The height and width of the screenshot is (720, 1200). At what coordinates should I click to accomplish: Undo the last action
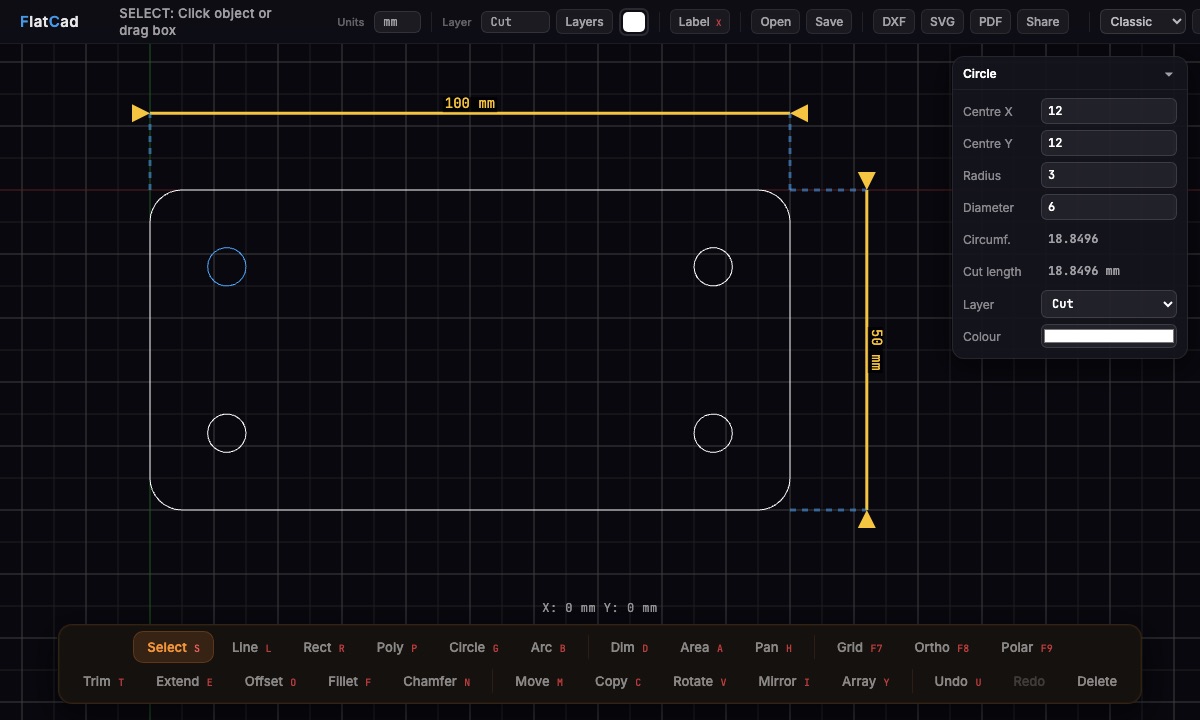[957, 681]
